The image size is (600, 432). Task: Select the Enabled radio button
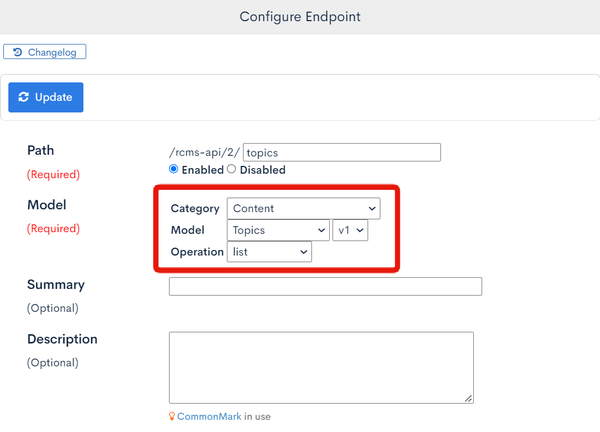[x=173, y=169]
